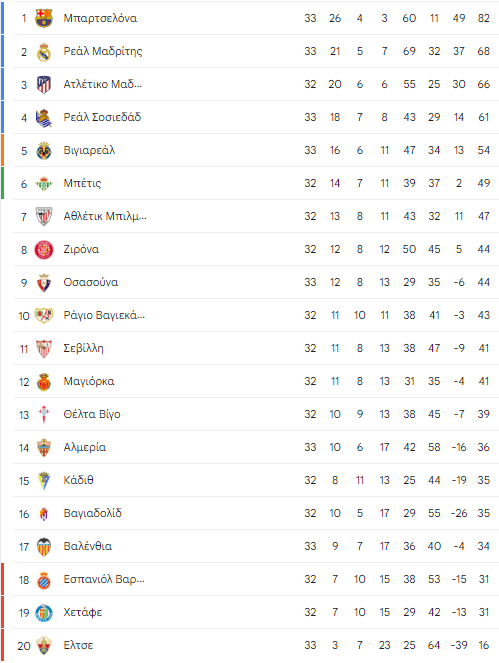This screenshot has width=499, height=663.
Task: Click the Real Sociedad crest icon
Action: 44,118
